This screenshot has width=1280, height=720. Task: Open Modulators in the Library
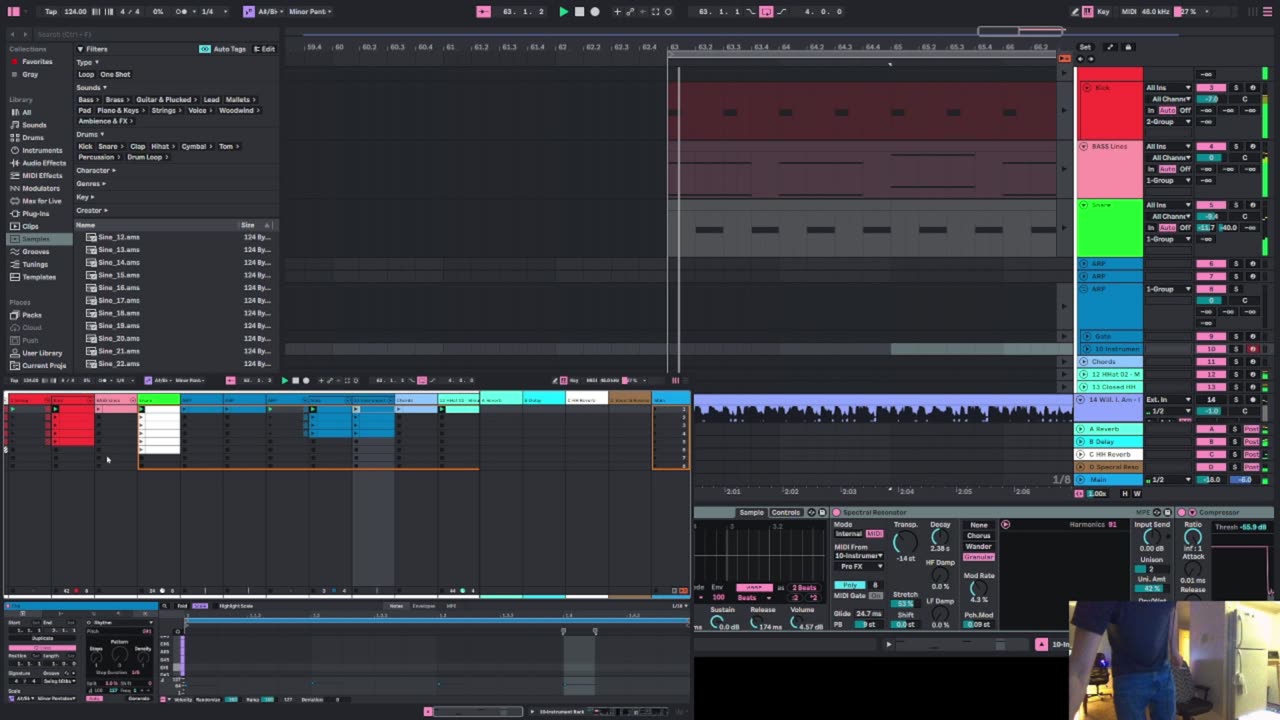pyautogui.click(x=41, y=188)
